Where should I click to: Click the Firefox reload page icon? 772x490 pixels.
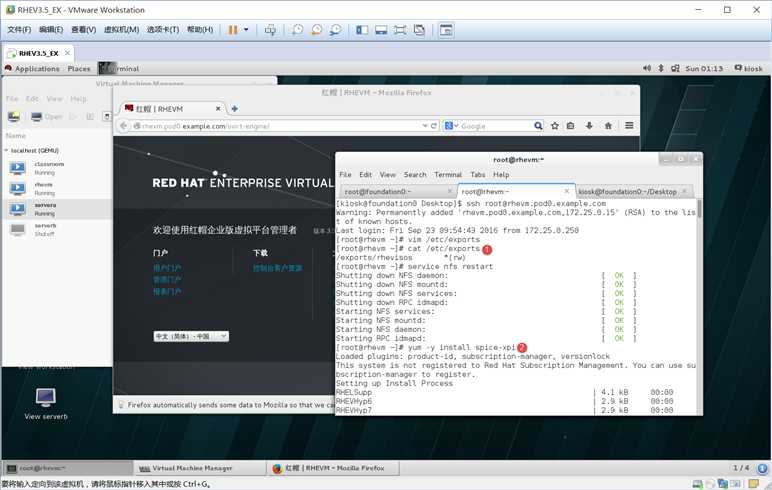(434, 126)
